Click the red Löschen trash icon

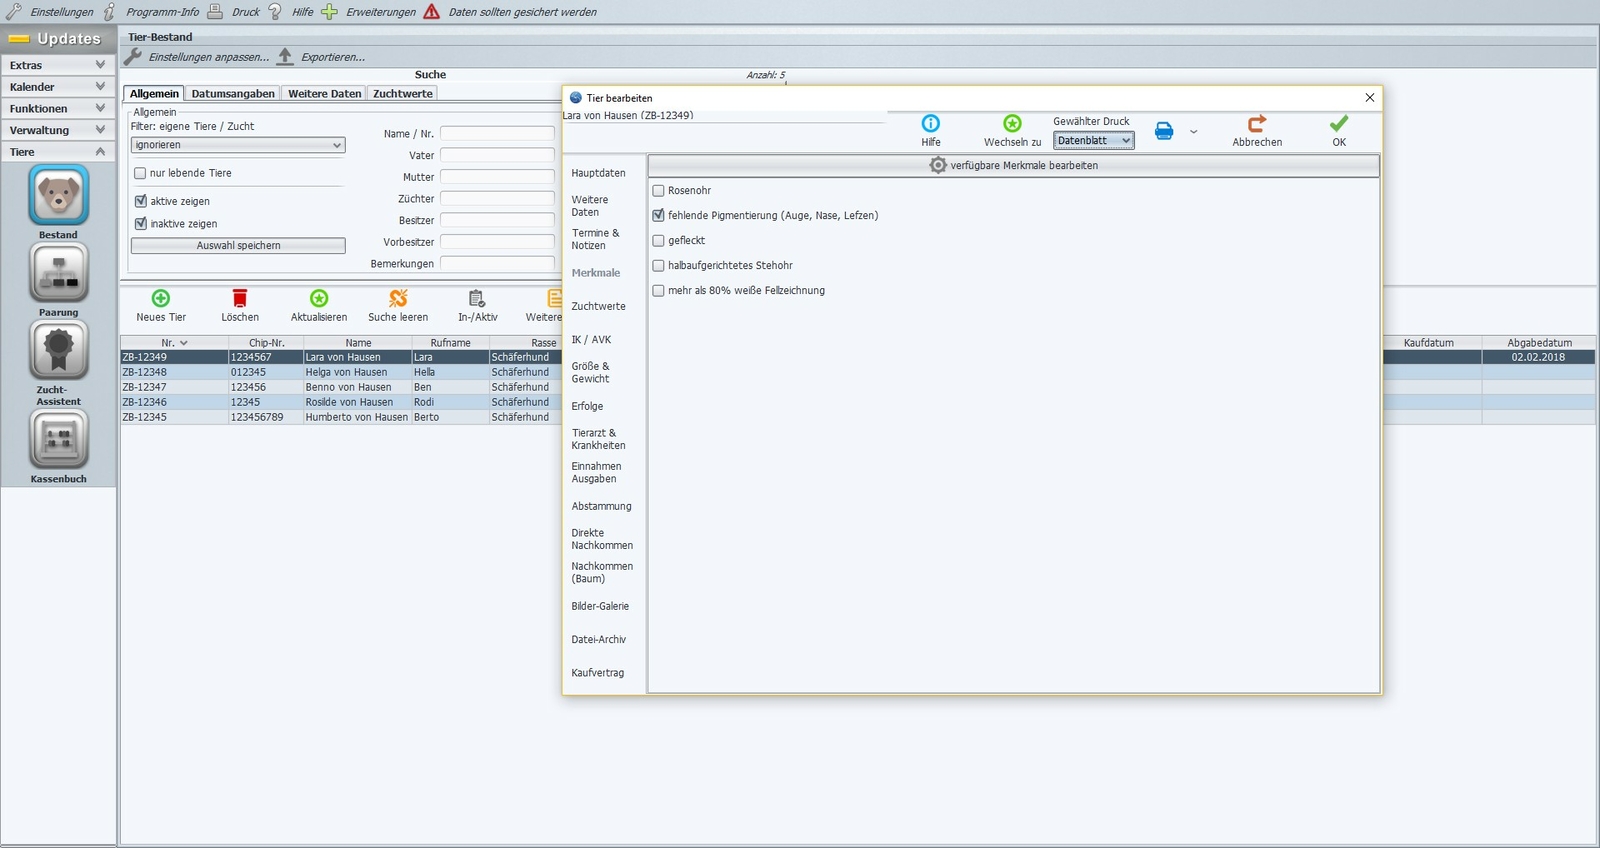tap(240, 298)
